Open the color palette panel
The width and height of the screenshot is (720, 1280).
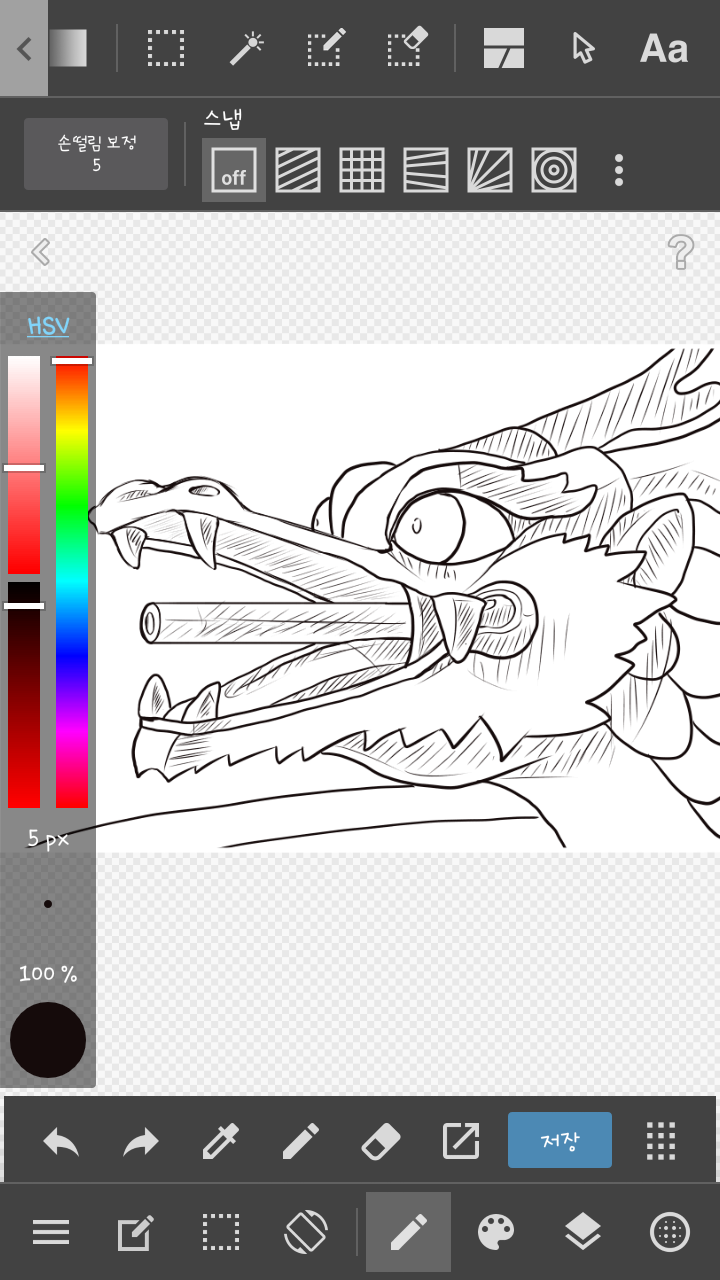[496, 1232]
